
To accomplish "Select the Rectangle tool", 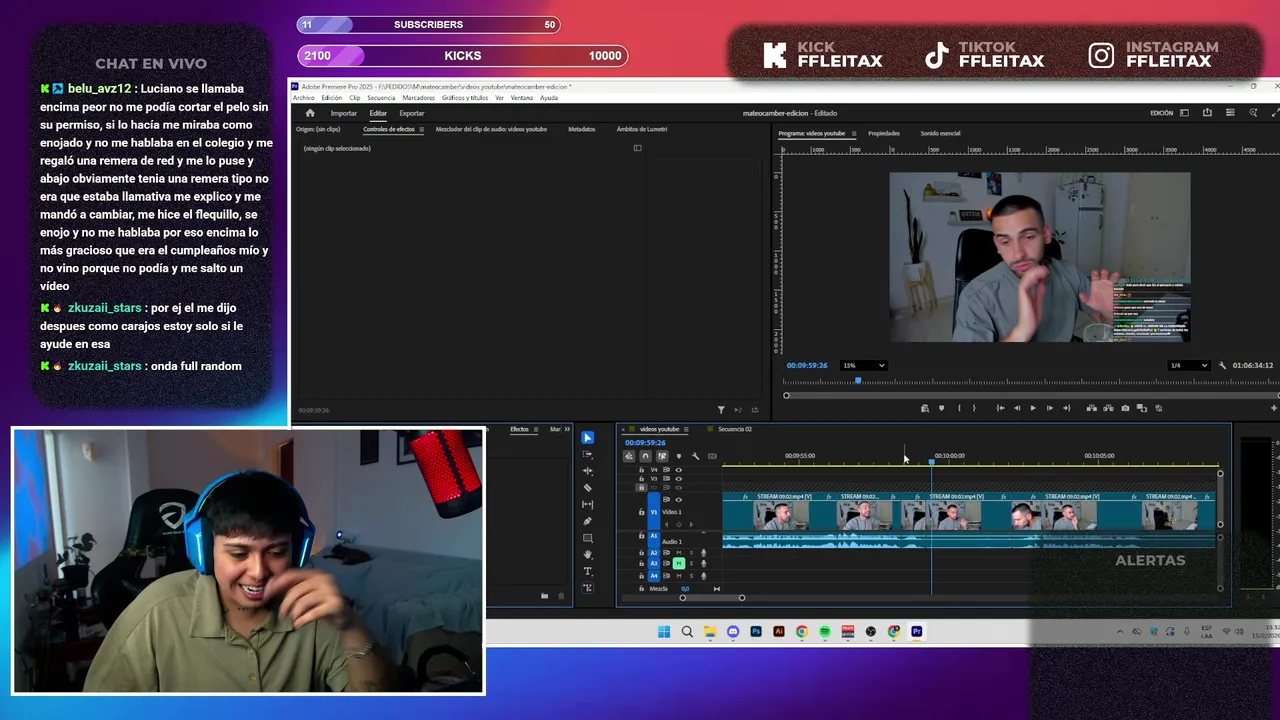I will (587, 538).
